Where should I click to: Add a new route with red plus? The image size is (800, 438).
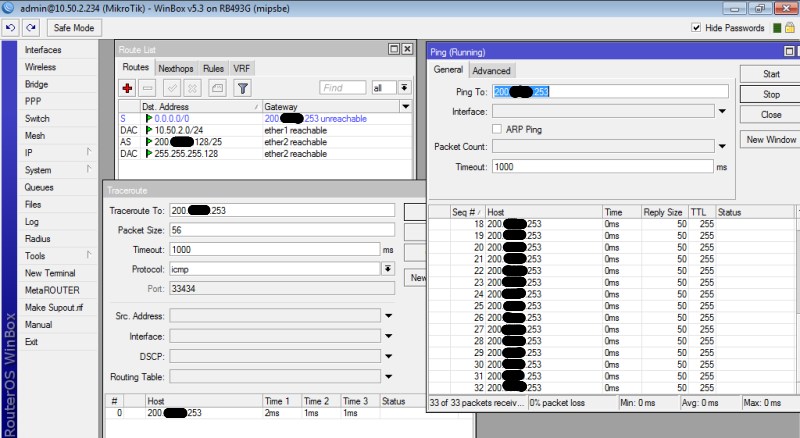point(128,88)
